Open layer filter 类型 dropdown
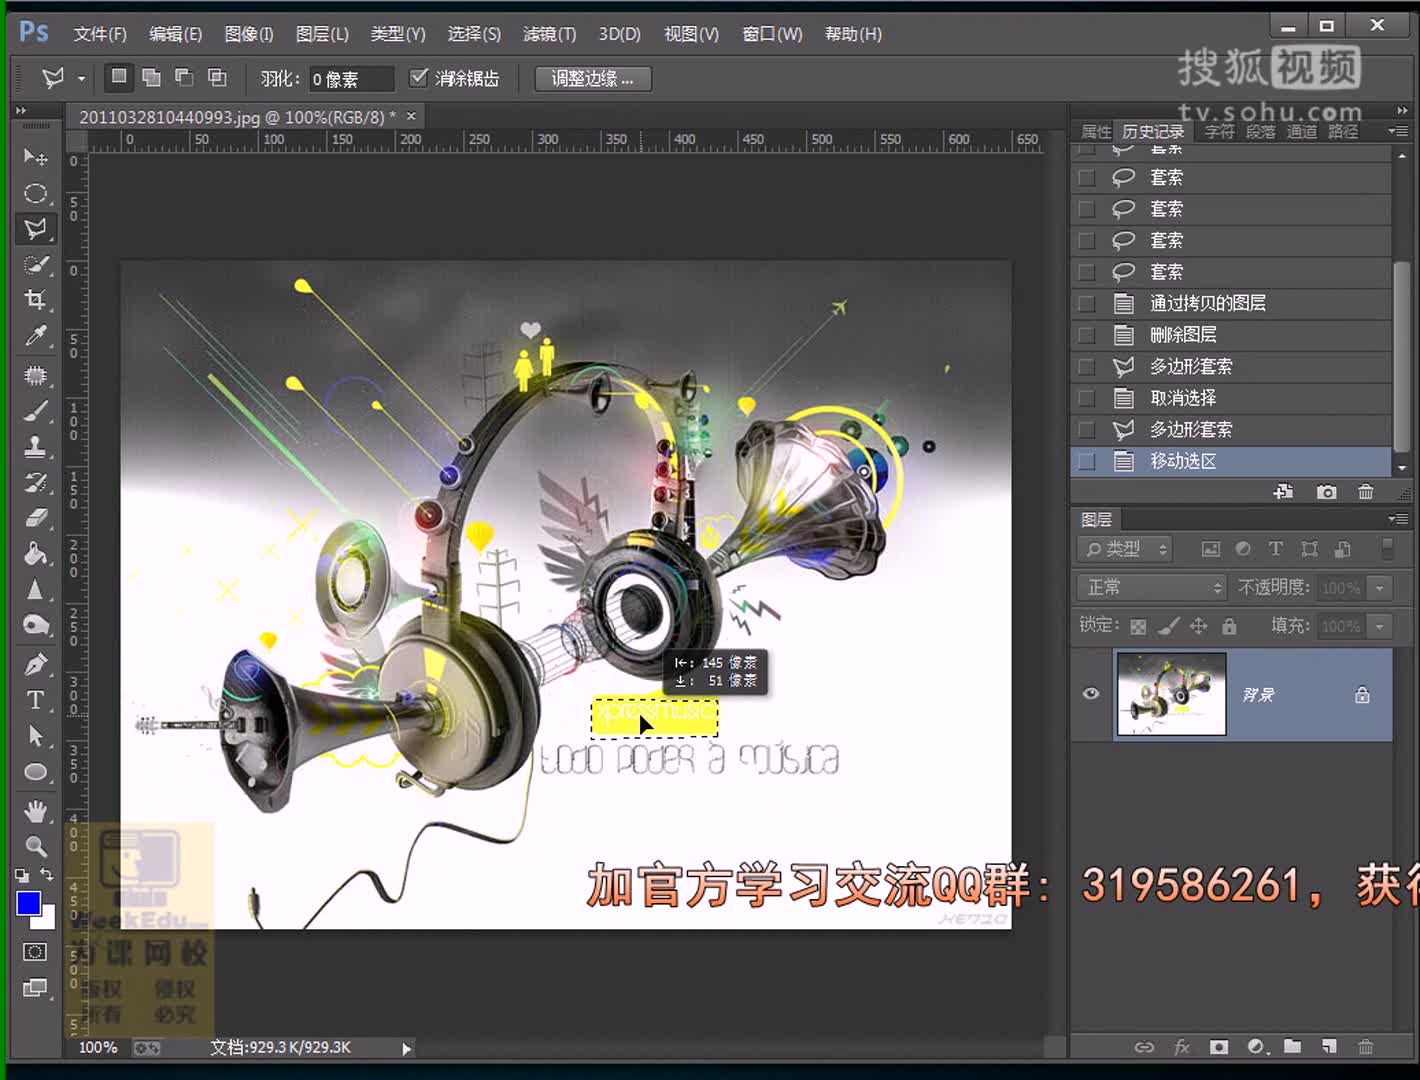The width and height of the screenshot is (1420, 1080). [x=1126, y=549]
